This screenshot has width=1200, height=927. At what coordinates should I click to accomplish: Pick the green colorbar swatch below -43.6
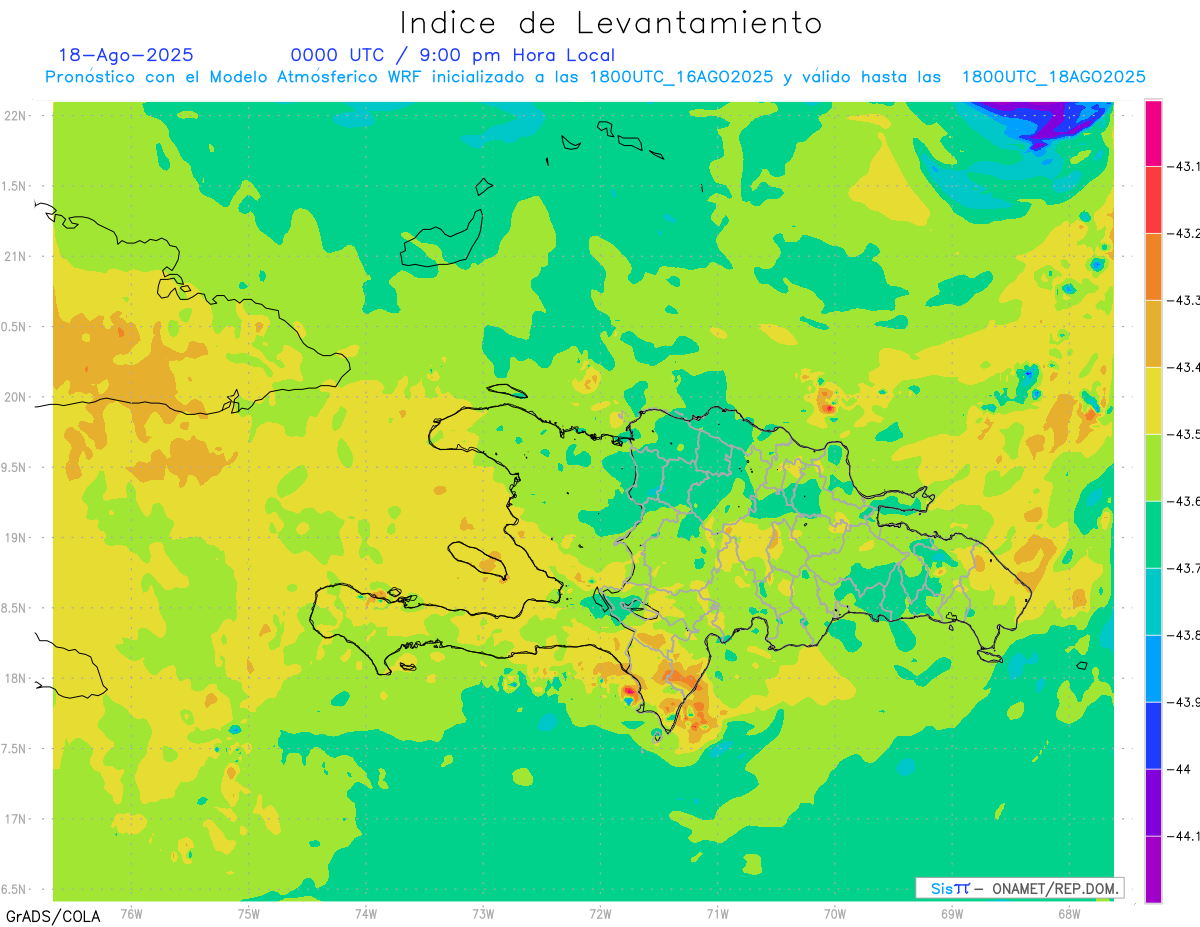[x=1153, y=534]
